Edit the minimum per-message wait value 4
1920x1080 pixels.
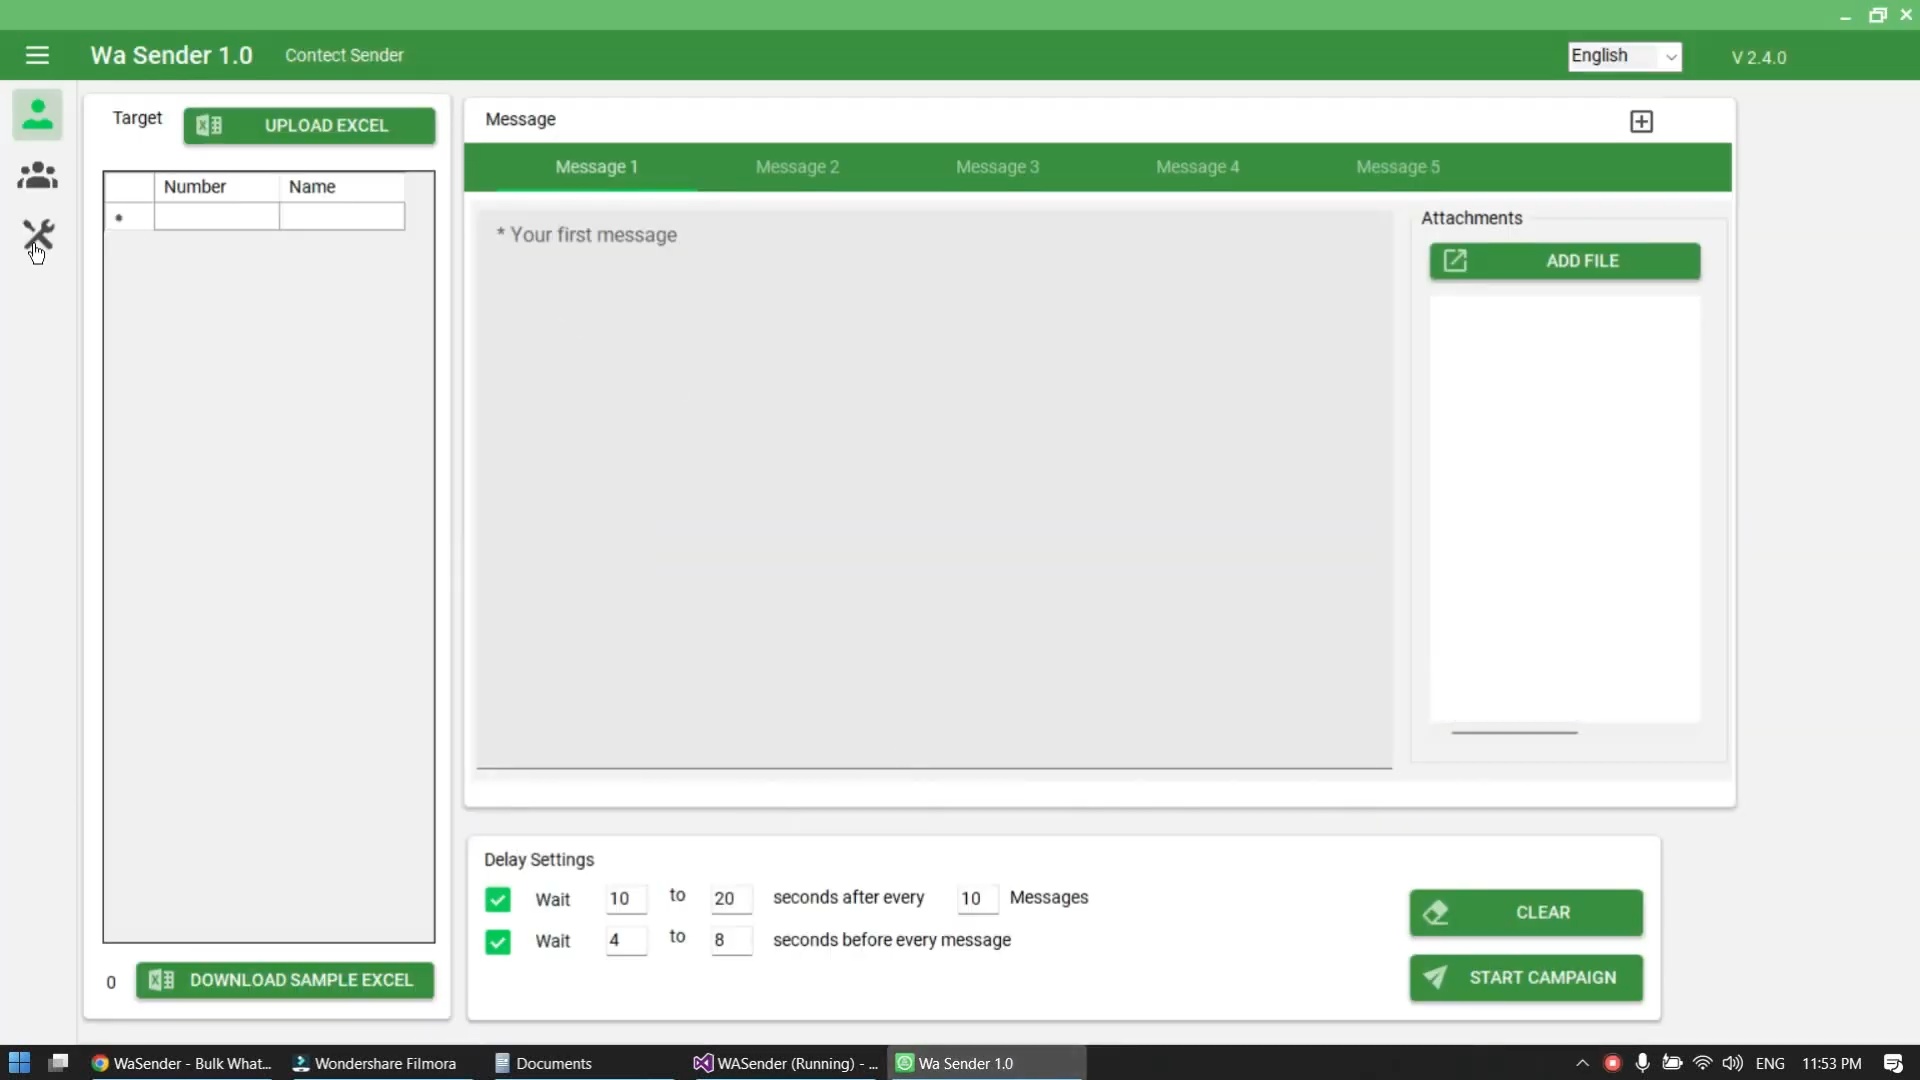[x=626, y=940]
